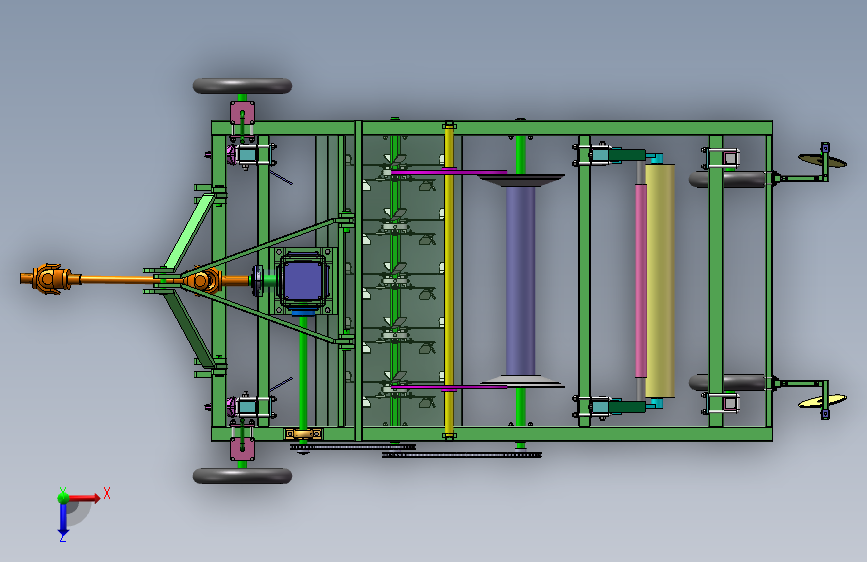Select the light green upper hitch arm

pos(190,231)
